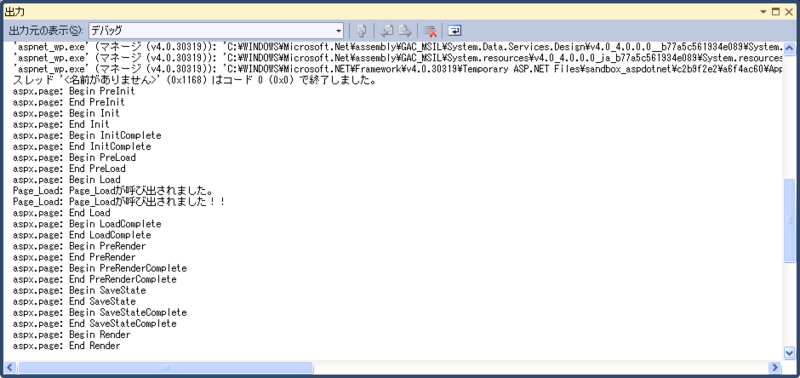Click the line 'aspx.page: End Load'
Image resolution: width=800 pixels, height=378 pixels.
[x=61, y=213]
